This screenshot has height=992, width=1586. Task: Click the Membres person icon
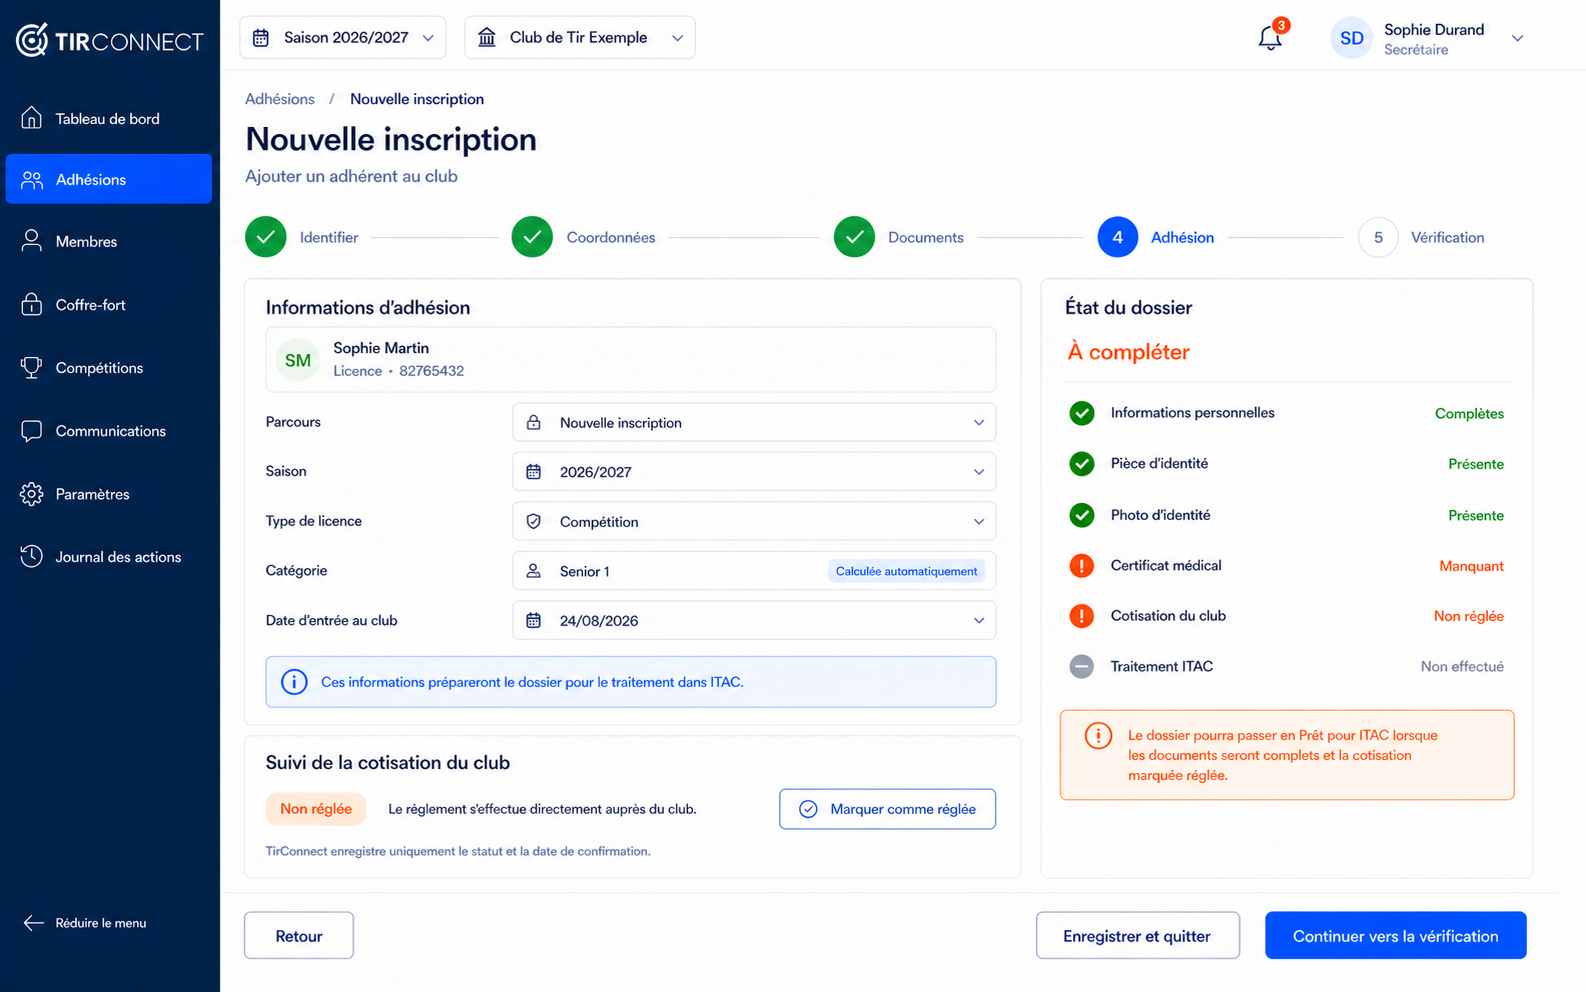(x=32, y=241)
